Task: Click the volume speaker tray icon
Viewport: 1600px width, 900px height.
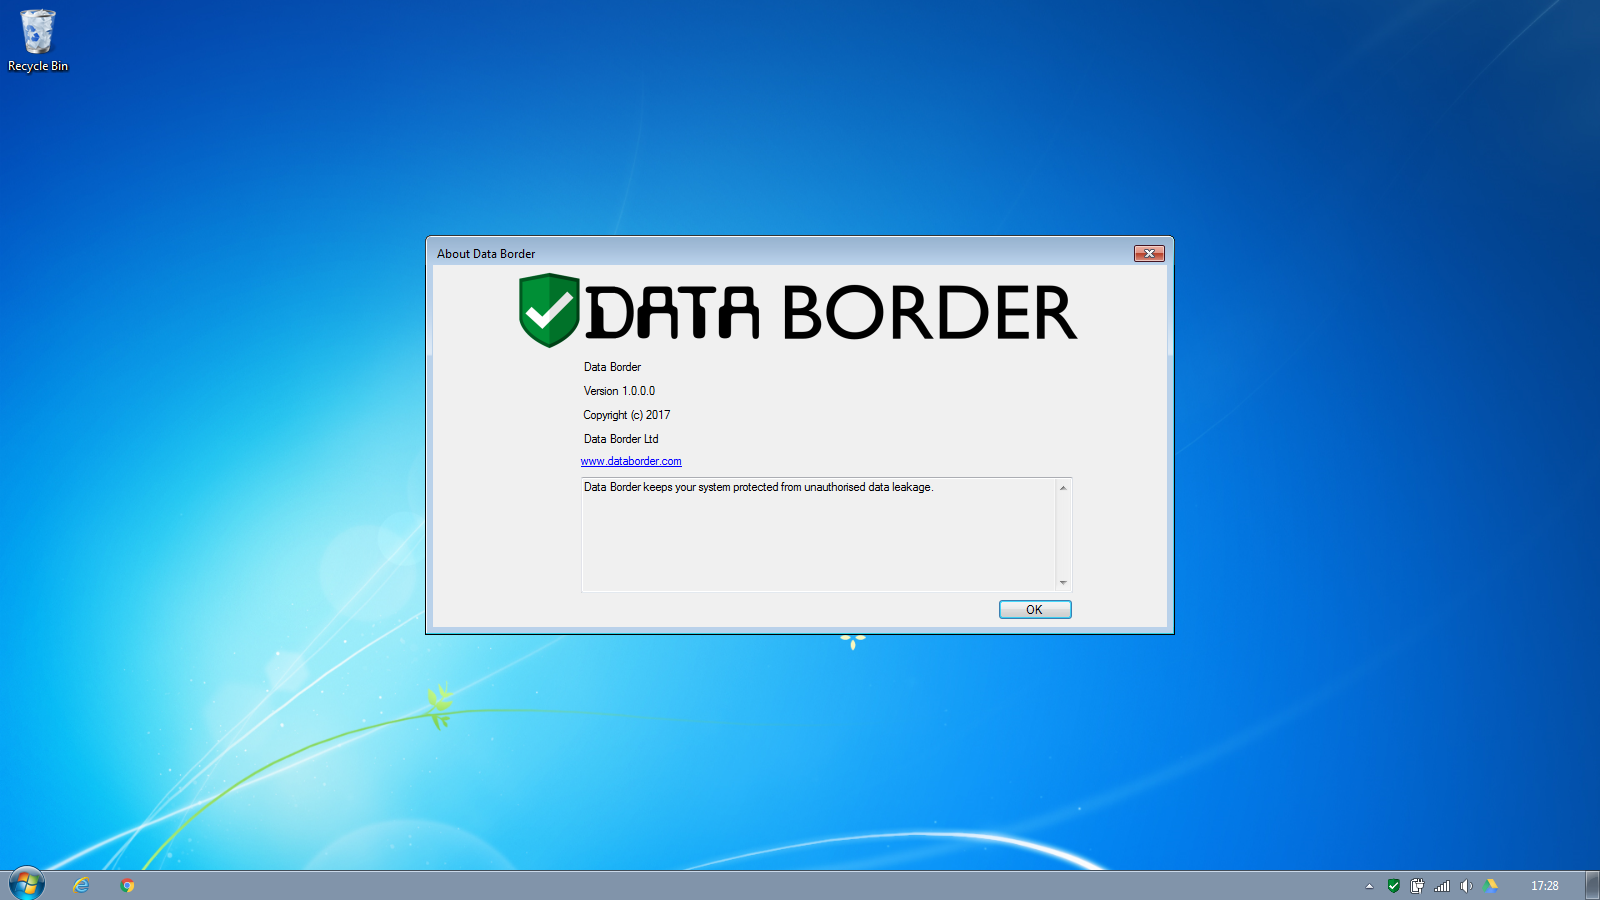Action: point(1466,886)
